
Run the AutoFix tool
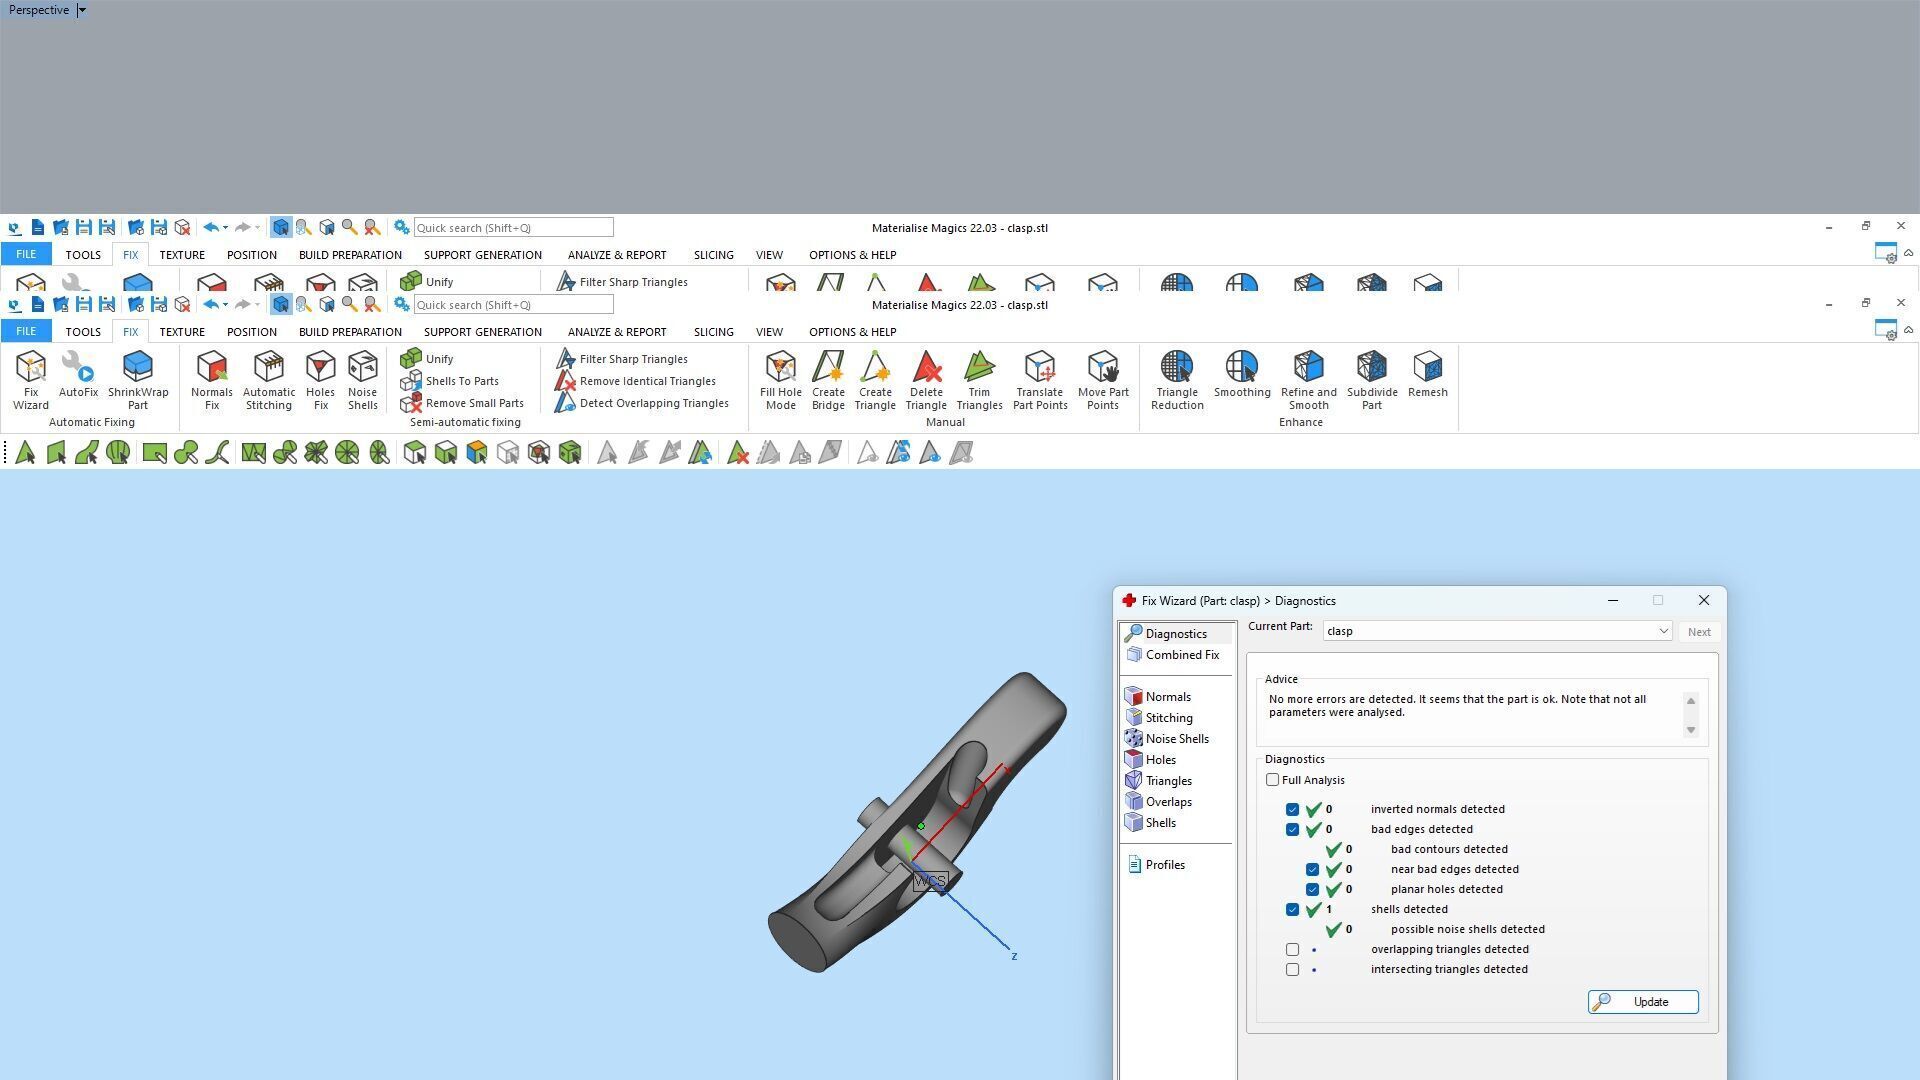tap(78, 375)
